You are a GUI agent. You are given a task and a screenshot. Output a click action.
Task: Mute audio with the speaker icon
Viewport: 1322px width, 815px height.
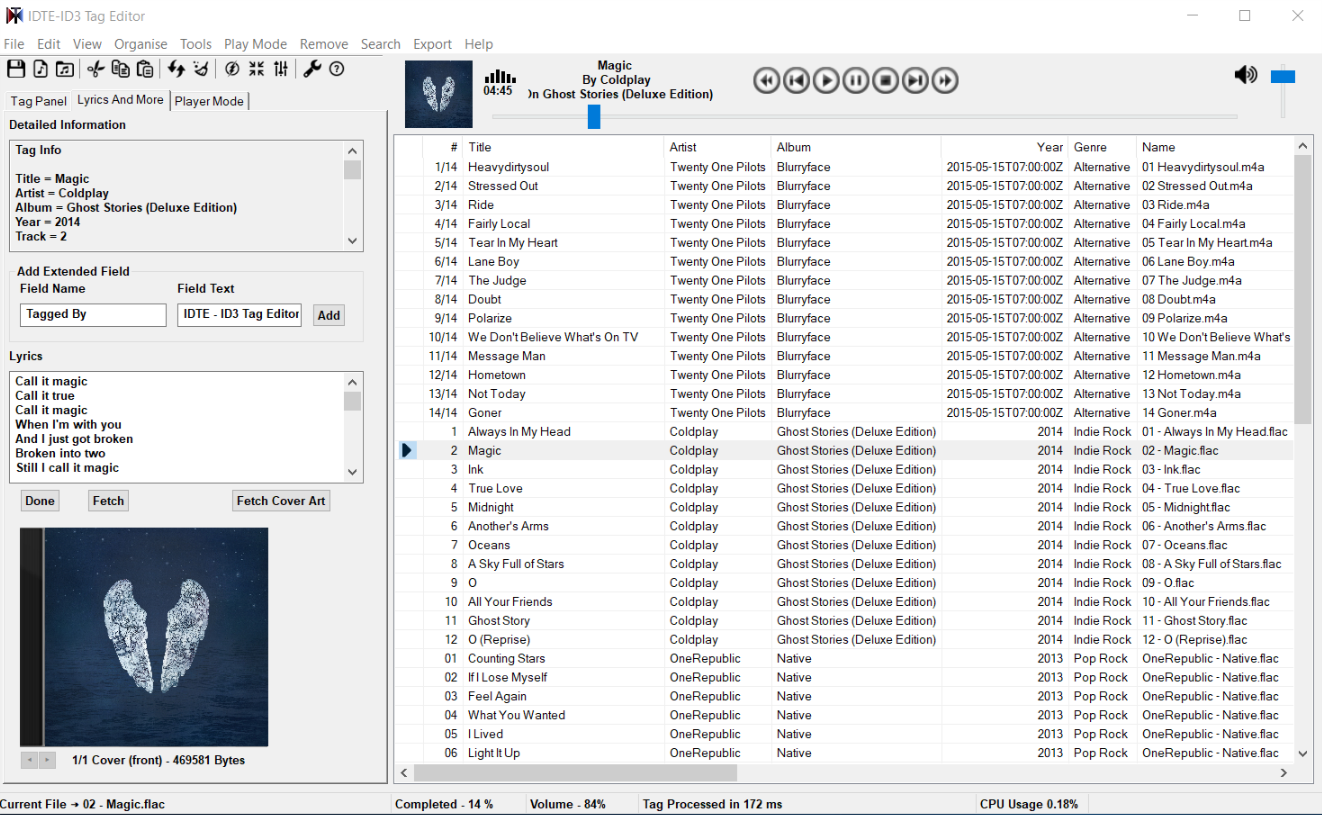point(1246,74)
